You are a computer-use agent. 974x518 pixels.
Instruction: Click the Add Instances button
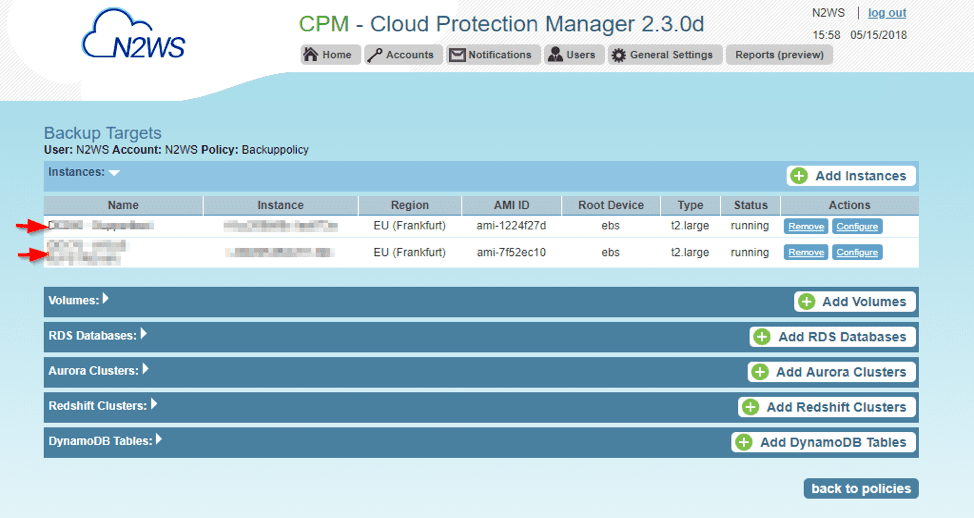coord(851,176)
